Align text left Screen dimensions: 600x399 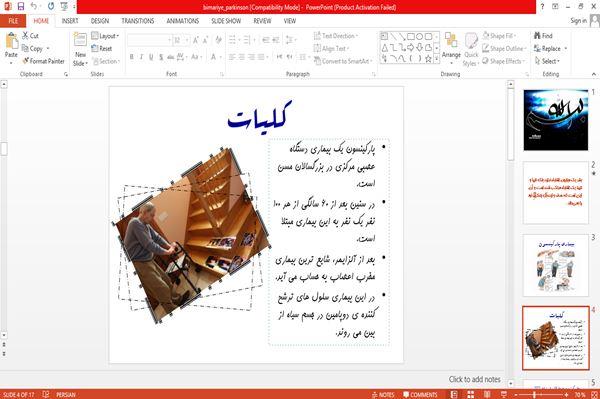232,57
